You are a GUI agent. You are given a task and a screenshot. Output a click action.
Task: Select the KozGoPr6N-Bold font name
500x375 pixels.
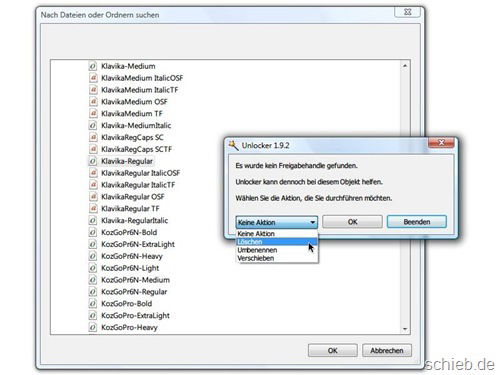[x=129, y=232]
